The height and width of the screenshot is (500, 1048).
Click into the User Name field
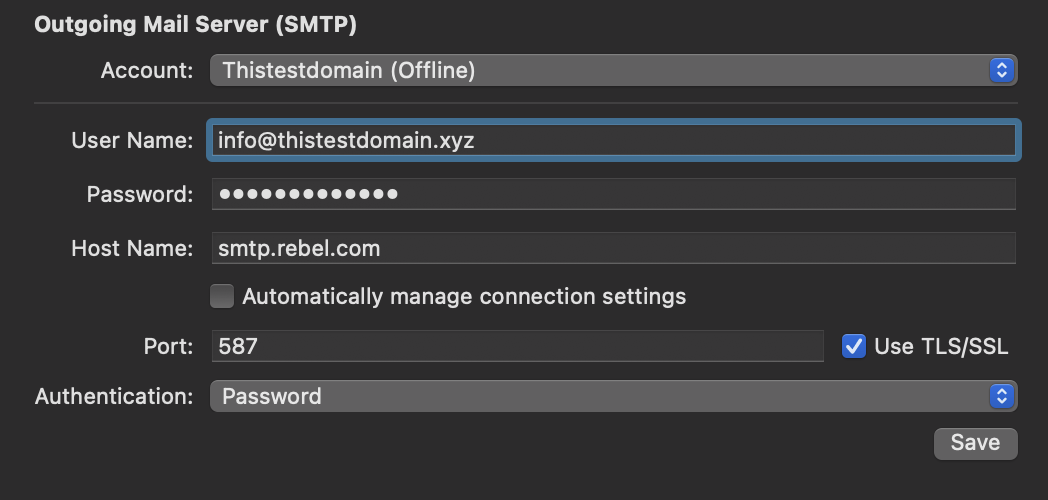tap(614, 140)
